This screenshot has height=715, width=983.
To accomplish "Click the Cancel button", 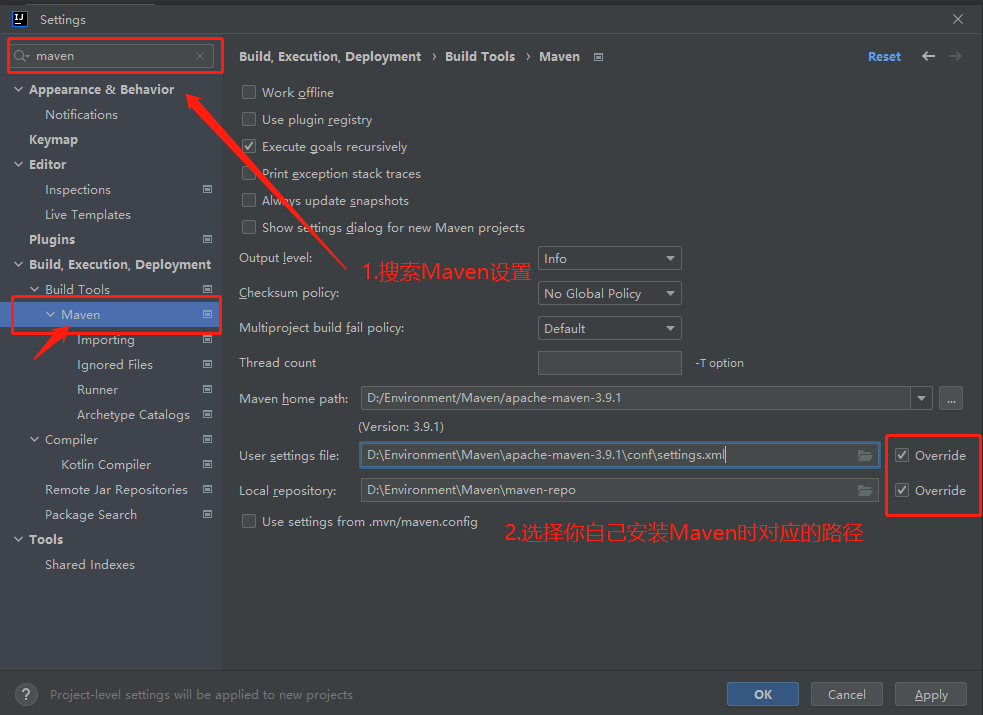I will (x=846, y=694).
